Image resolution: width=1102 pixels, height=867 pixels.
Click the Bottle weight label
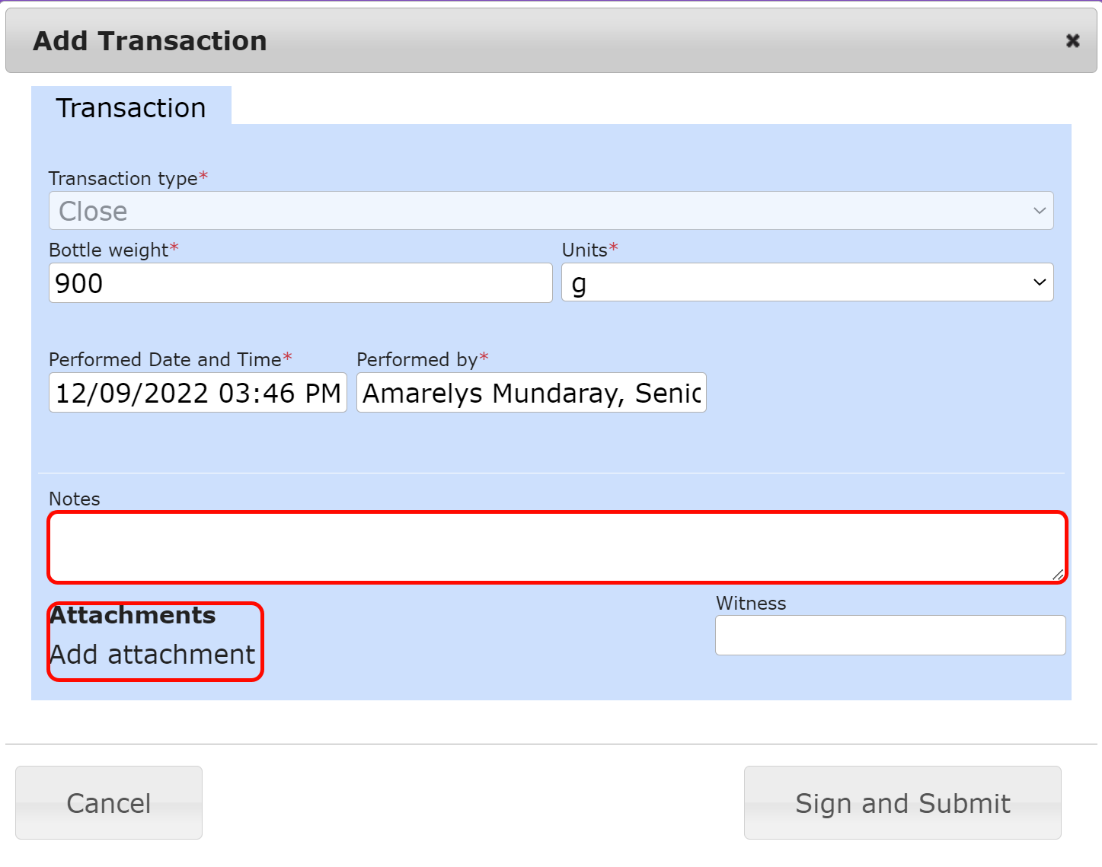coord(108,250)
